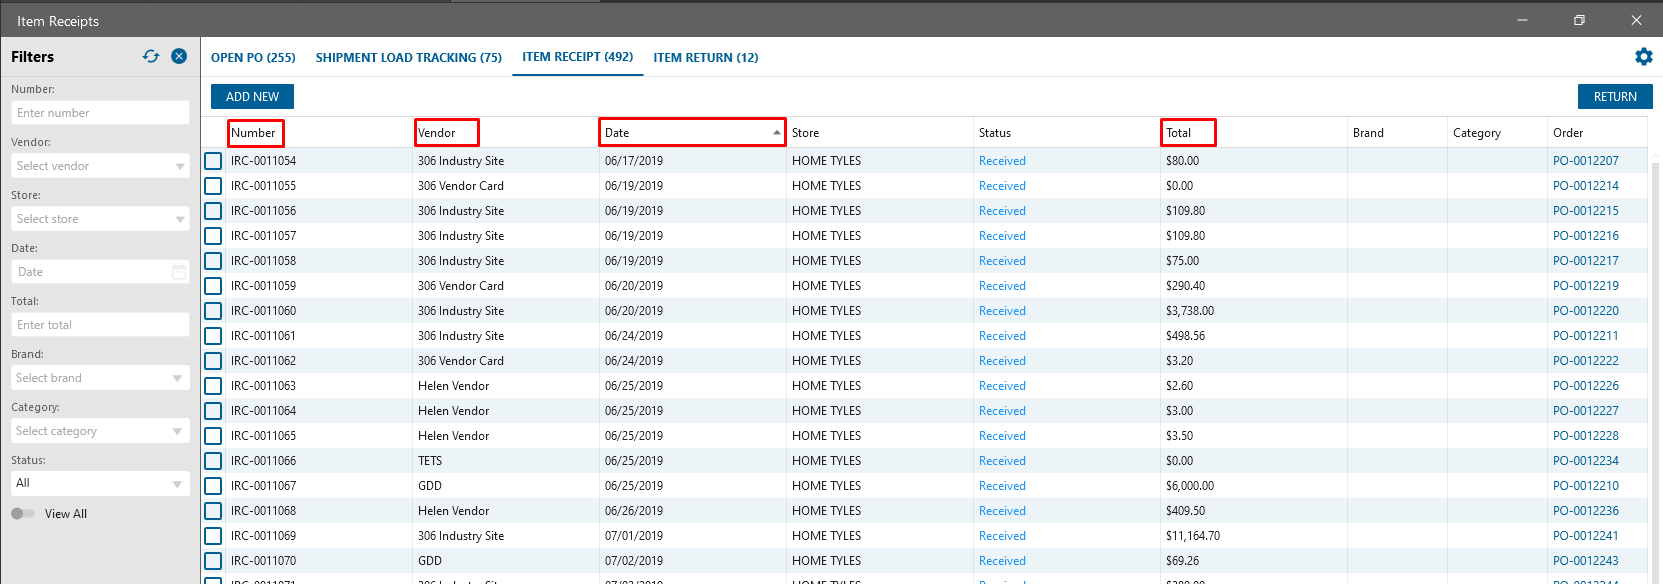Open order link PO-0012241
The image size is (1663, 584).
(1585, 536)
